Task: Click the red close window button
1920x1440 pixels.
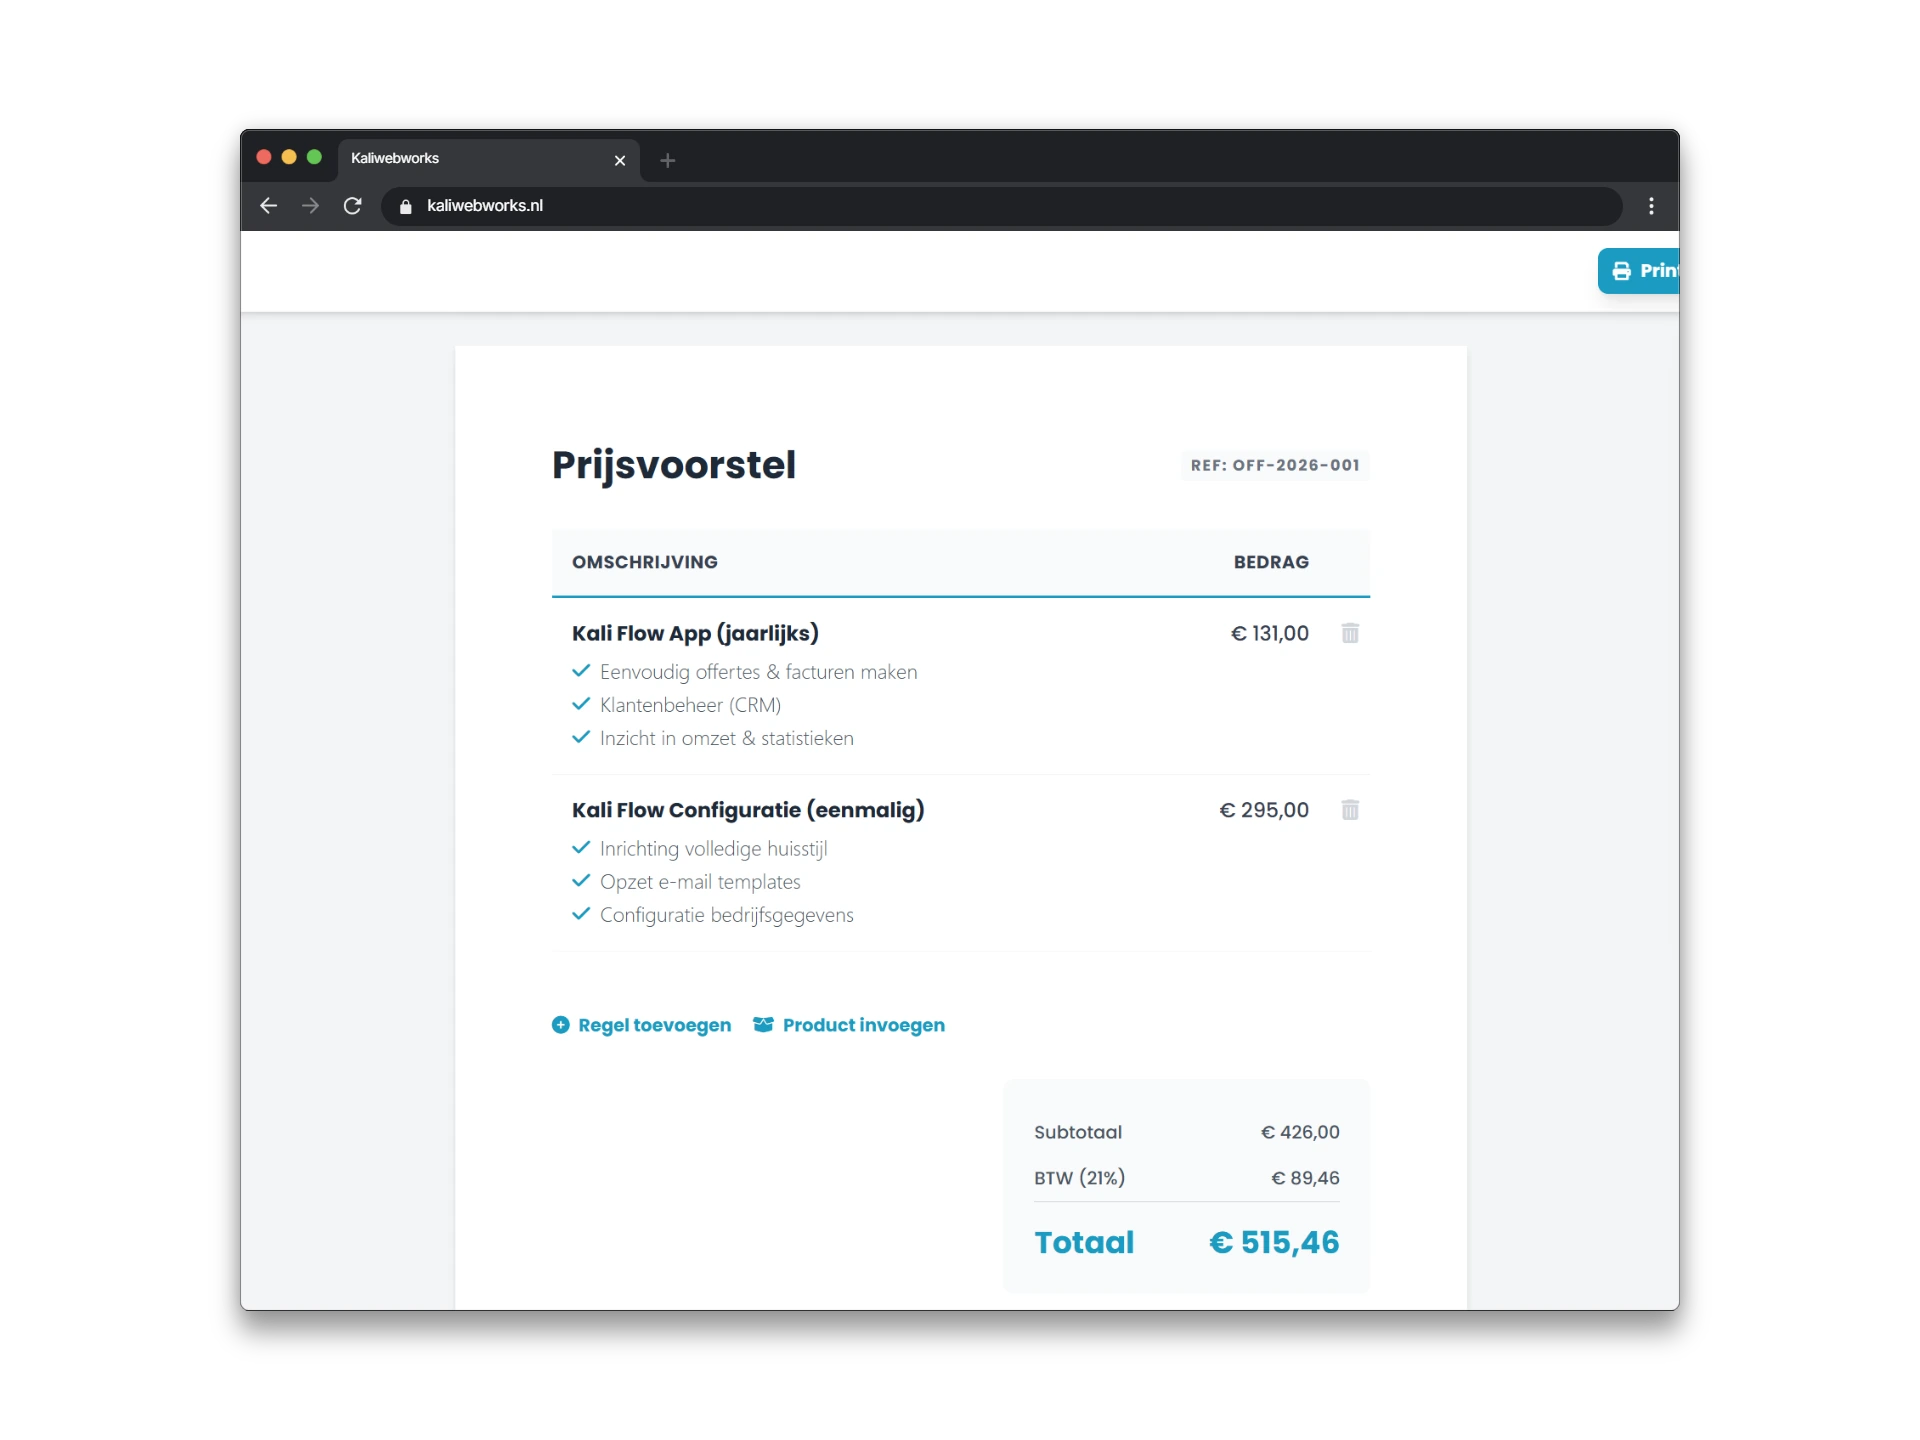Action: [x=264, y=157]
